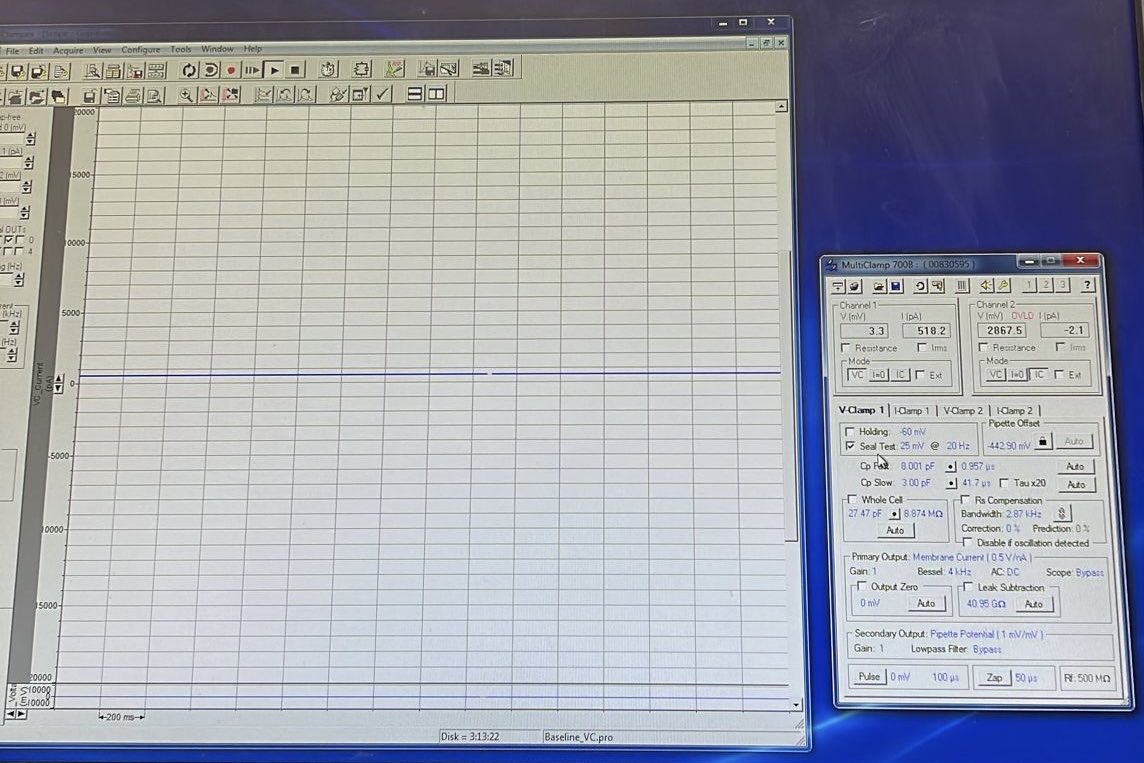
Task: Click the red Record button in Clampex toolbar
Action: pyautogui.click(x=231, y=70)
